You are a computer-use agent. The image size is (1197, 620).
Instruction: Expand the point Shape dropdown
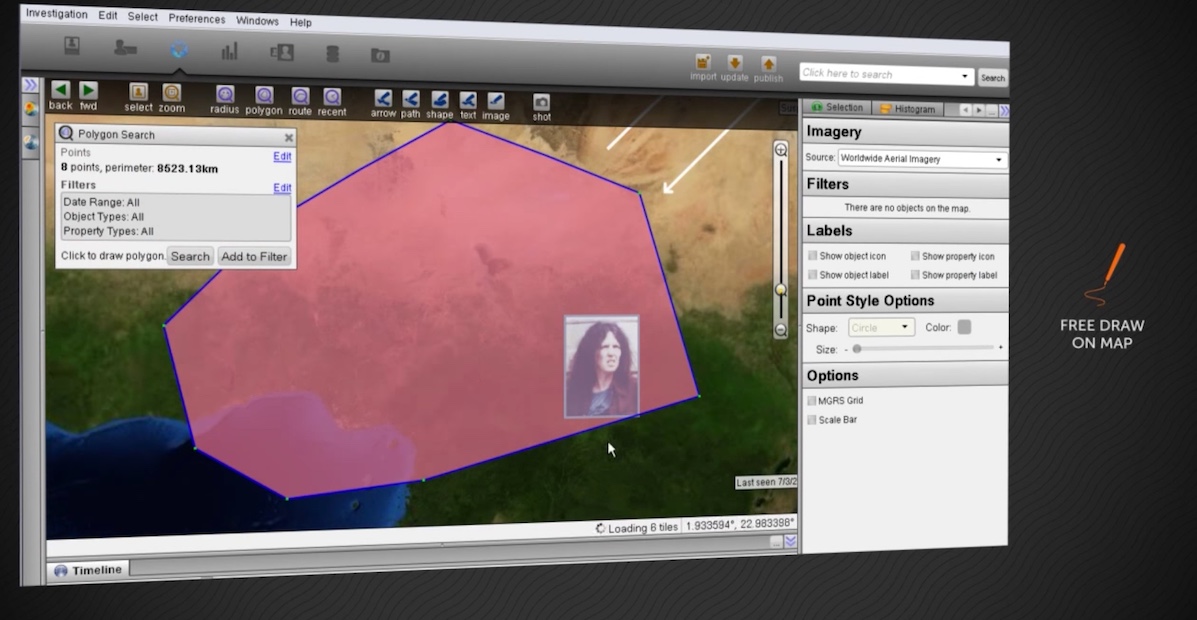pos(881,327)
